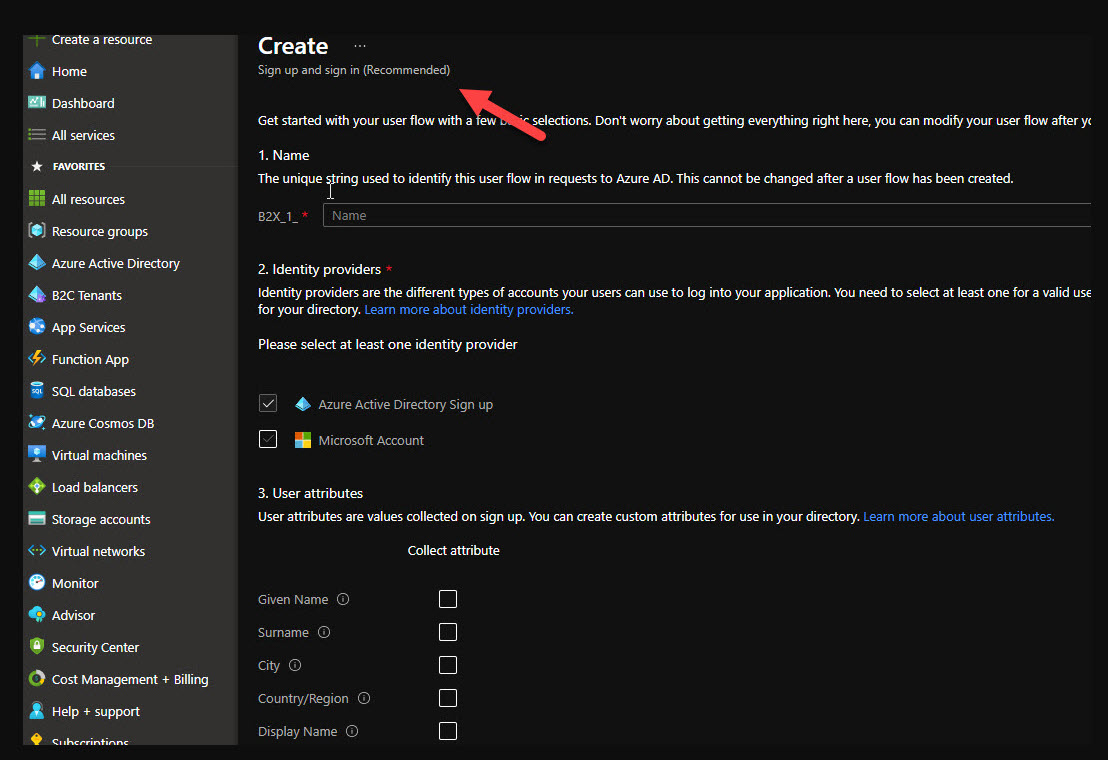
Task: Click the City info icon
Action: click(x=295, y=665)
